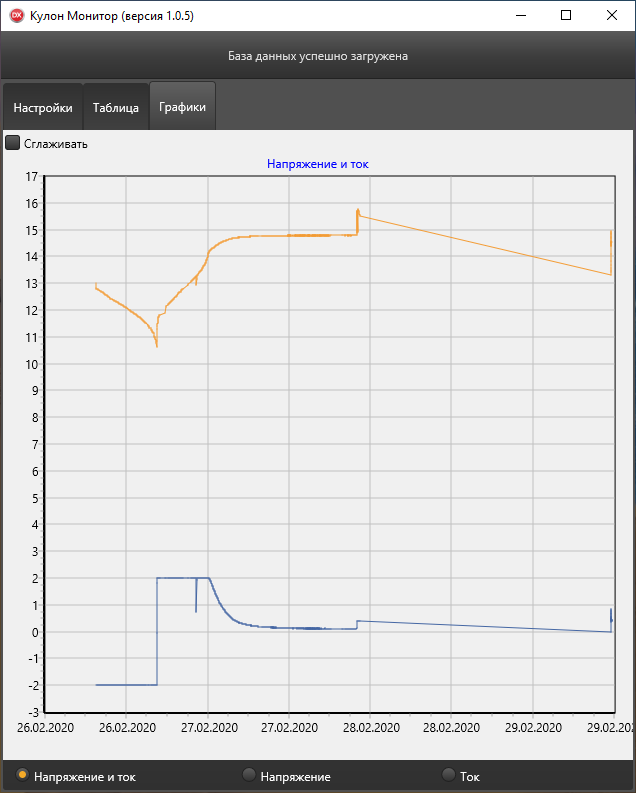
Task: Click the leftmost 26.02.2020 date label
Action: pyautogui.click(x=46, y=728)
